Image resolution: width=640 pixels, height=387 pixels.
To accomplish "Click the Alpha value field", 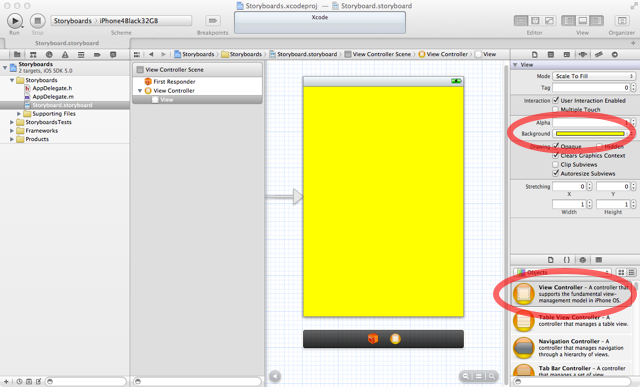I will pos(591,122).
